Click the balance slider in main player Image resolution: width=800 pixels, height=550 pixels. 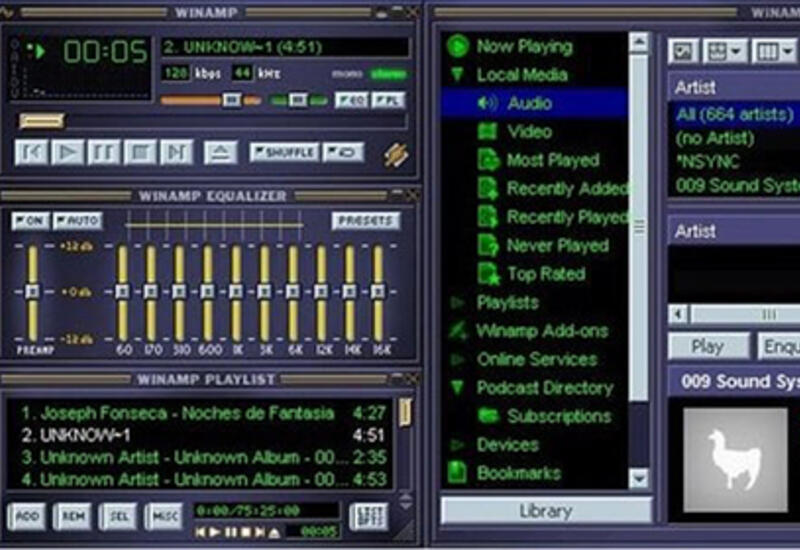[299, 100]
